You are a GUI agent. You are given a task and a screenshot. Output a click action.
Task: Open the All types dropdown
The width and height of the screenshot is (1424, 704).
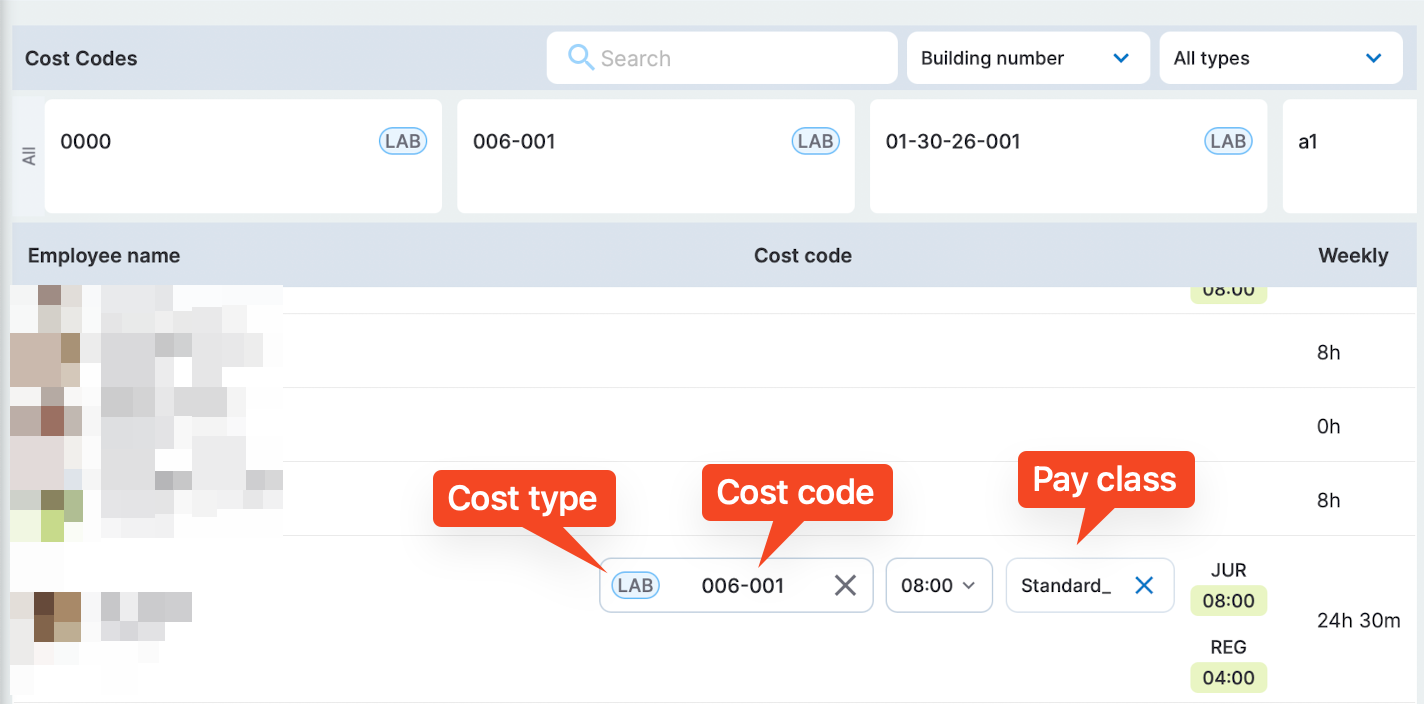(1281, 58)
